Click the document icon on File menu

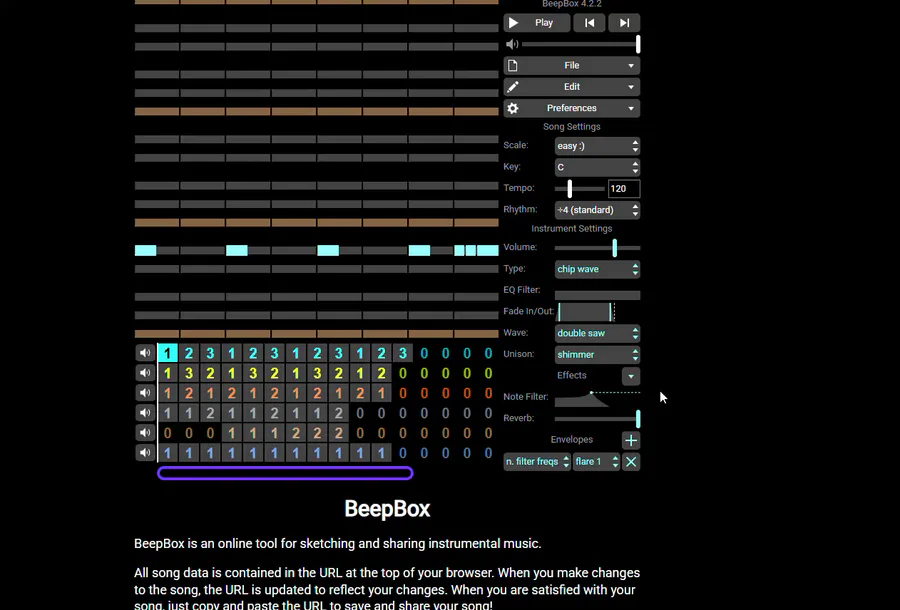pos(513,65)
